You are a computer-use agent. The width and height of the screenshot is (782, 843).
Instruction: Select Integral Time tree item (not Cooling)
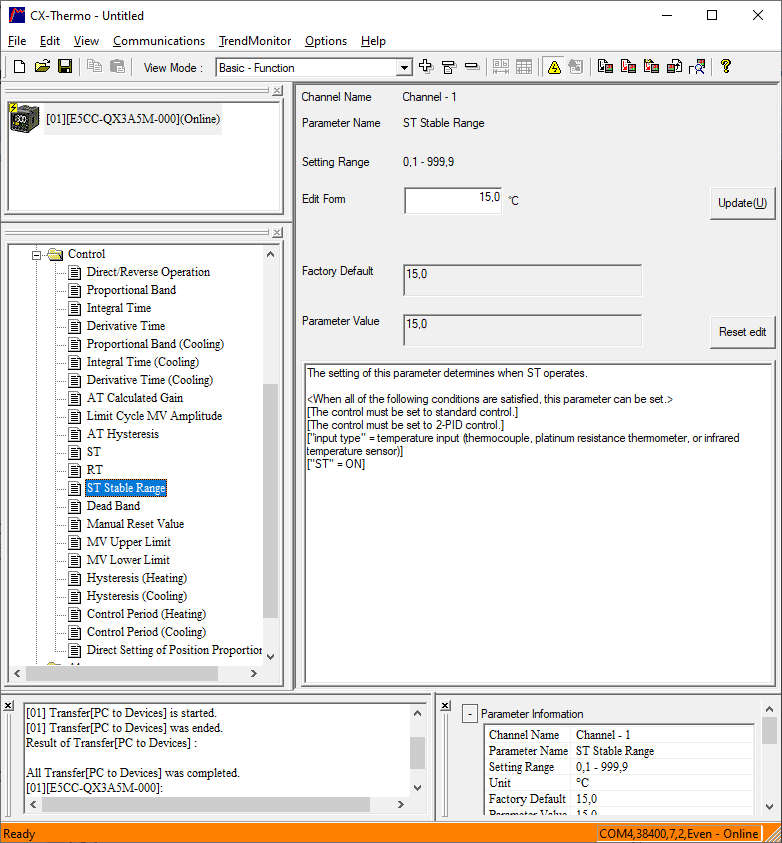(x=119, y=308)
